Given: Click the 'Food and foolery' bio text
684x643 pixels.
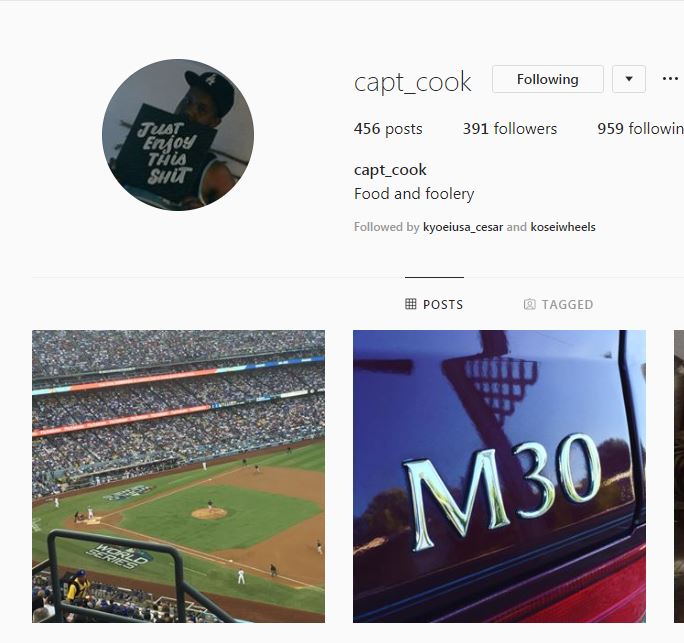Looking at the screenshot, I should (x=414, y=194).
